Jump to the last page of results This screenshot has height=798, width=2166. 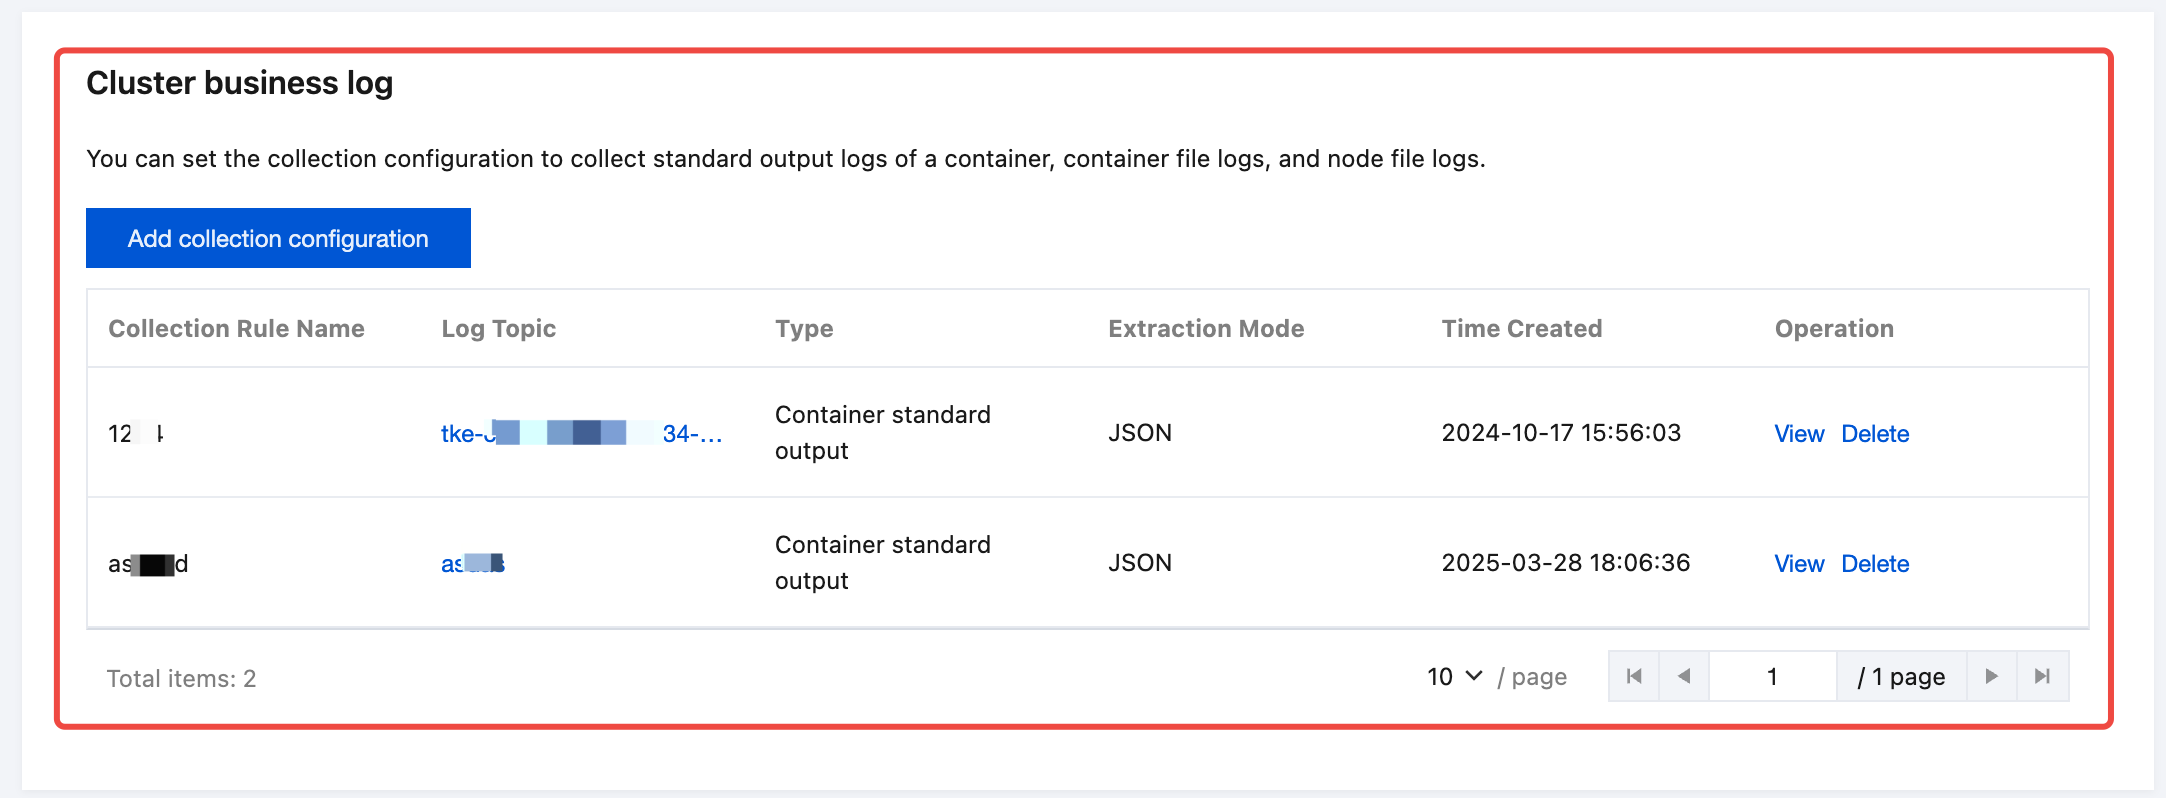(x=2043, y=677)
